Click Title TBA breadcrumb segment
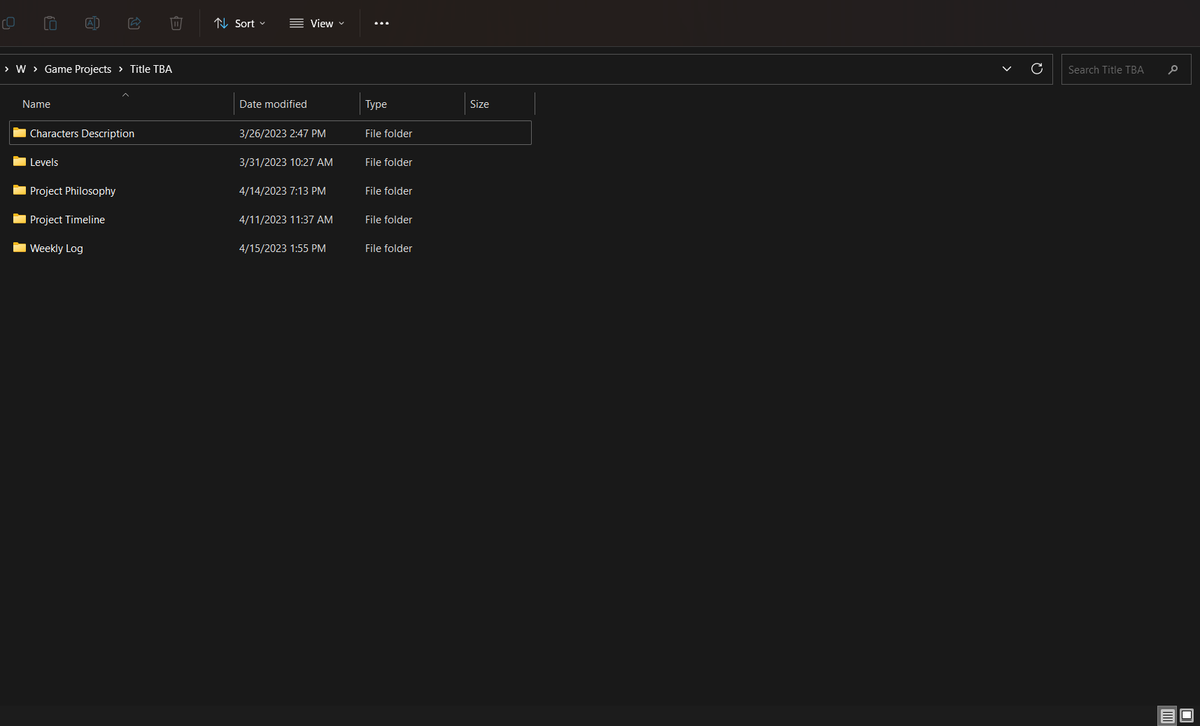This screenshot has height=726, width=1200. 151,69
